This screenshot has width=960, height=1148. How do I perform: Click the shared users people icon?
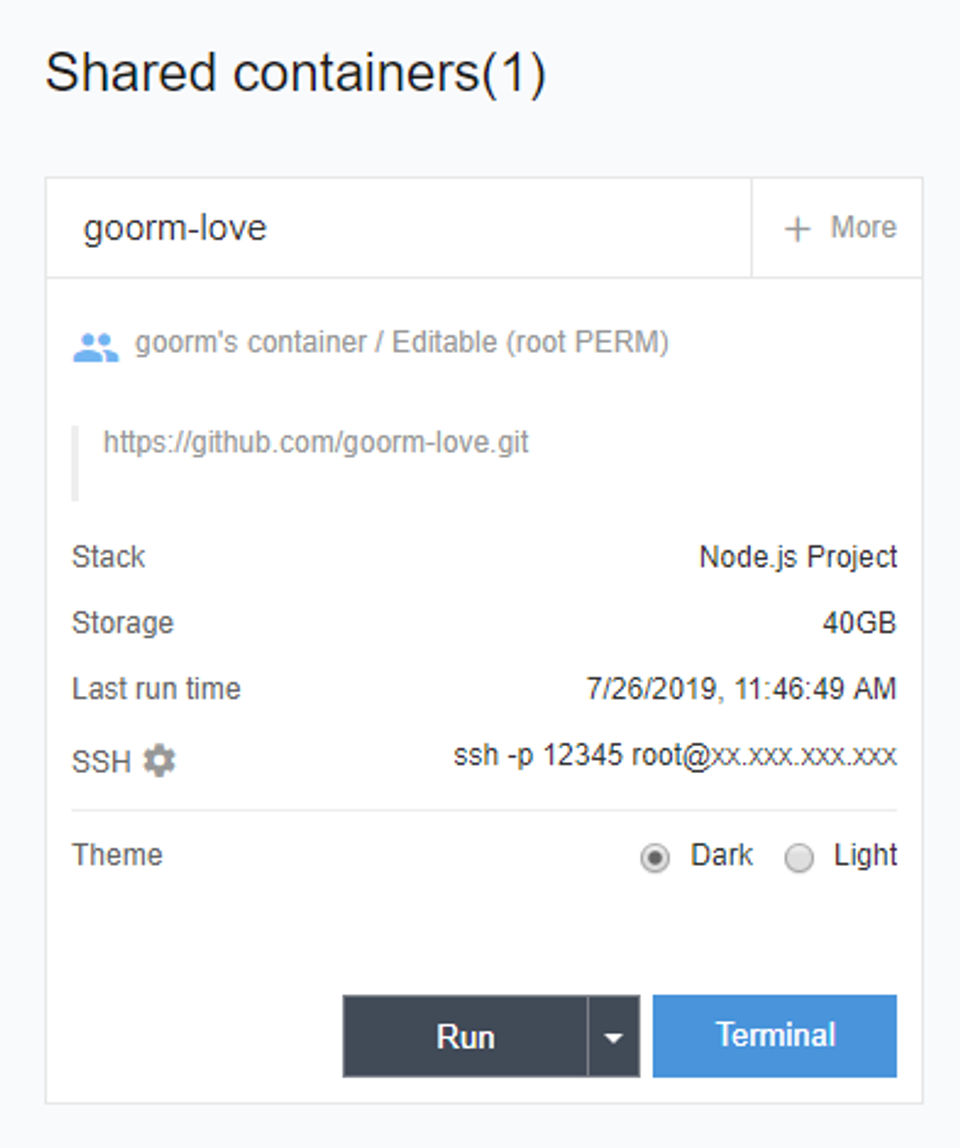click(96, 347)
